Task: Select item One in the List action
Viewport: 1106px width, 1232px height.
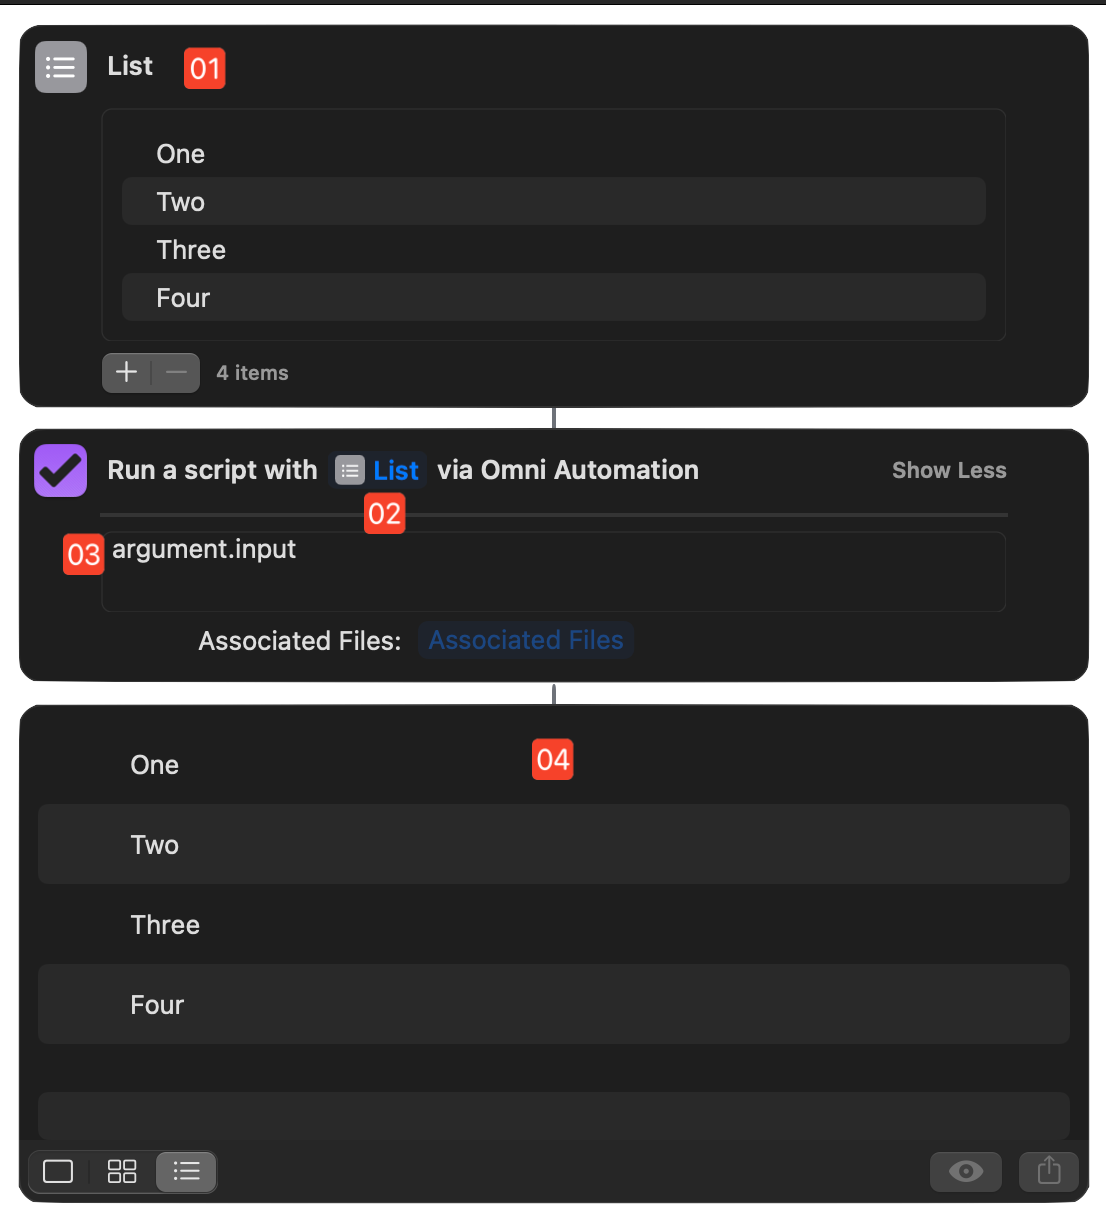Action: click(553, 154)
